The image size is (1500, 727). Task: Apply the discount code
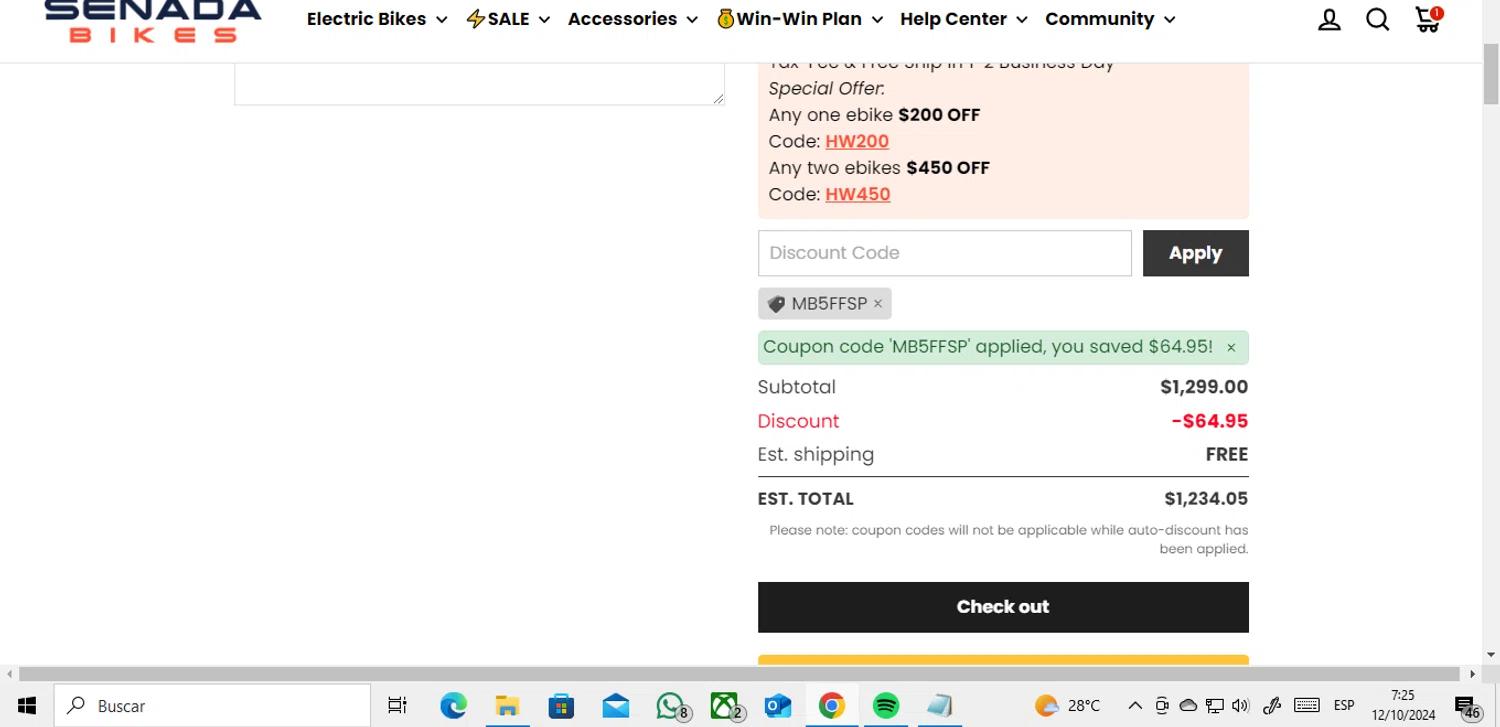(1196, 253)
